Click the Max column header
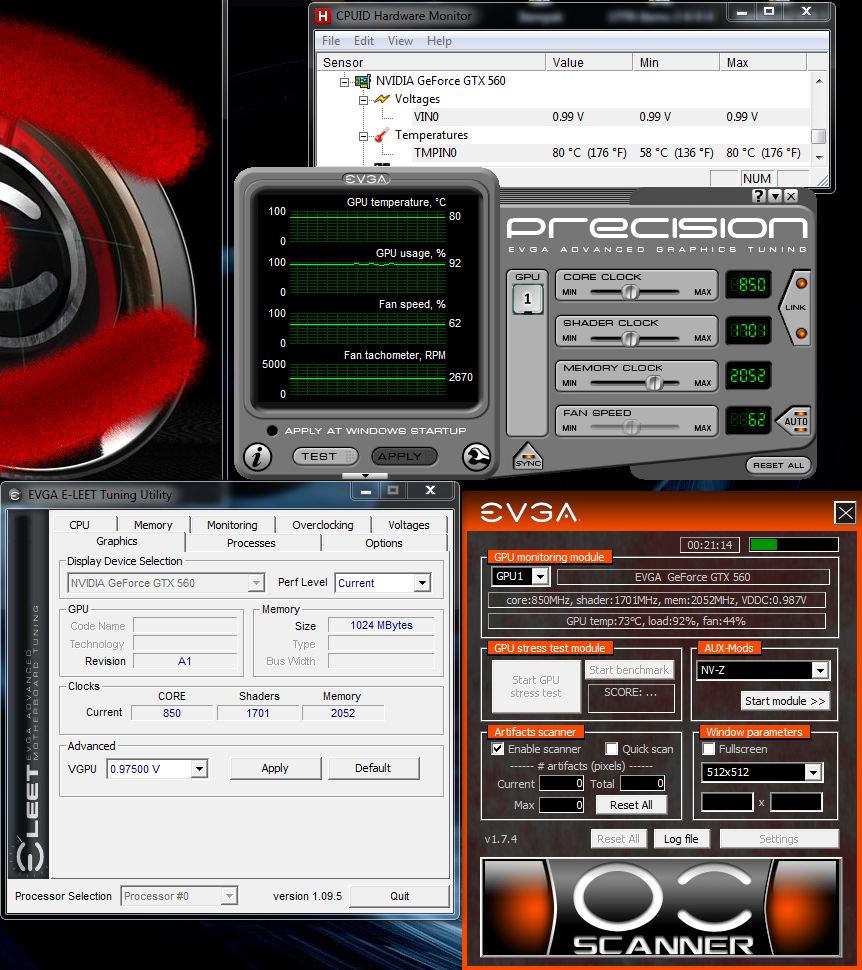The width and height of the screenshot is (862, 970). point(762,62)
